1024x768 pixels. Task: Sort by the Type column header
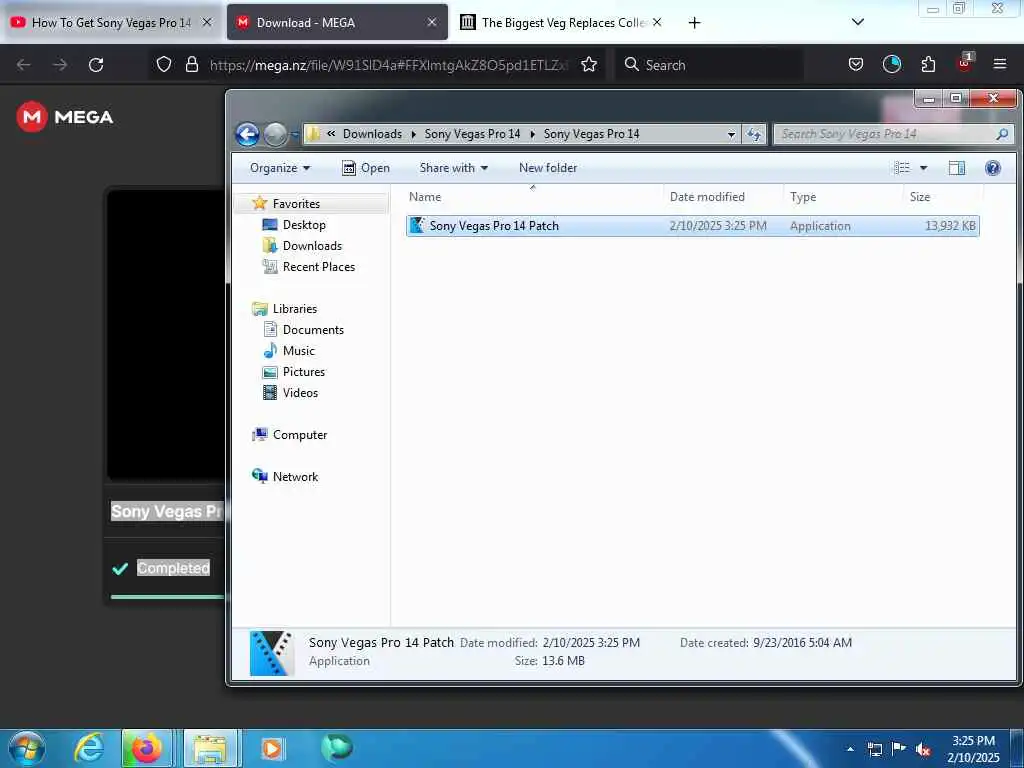point(803,197)
